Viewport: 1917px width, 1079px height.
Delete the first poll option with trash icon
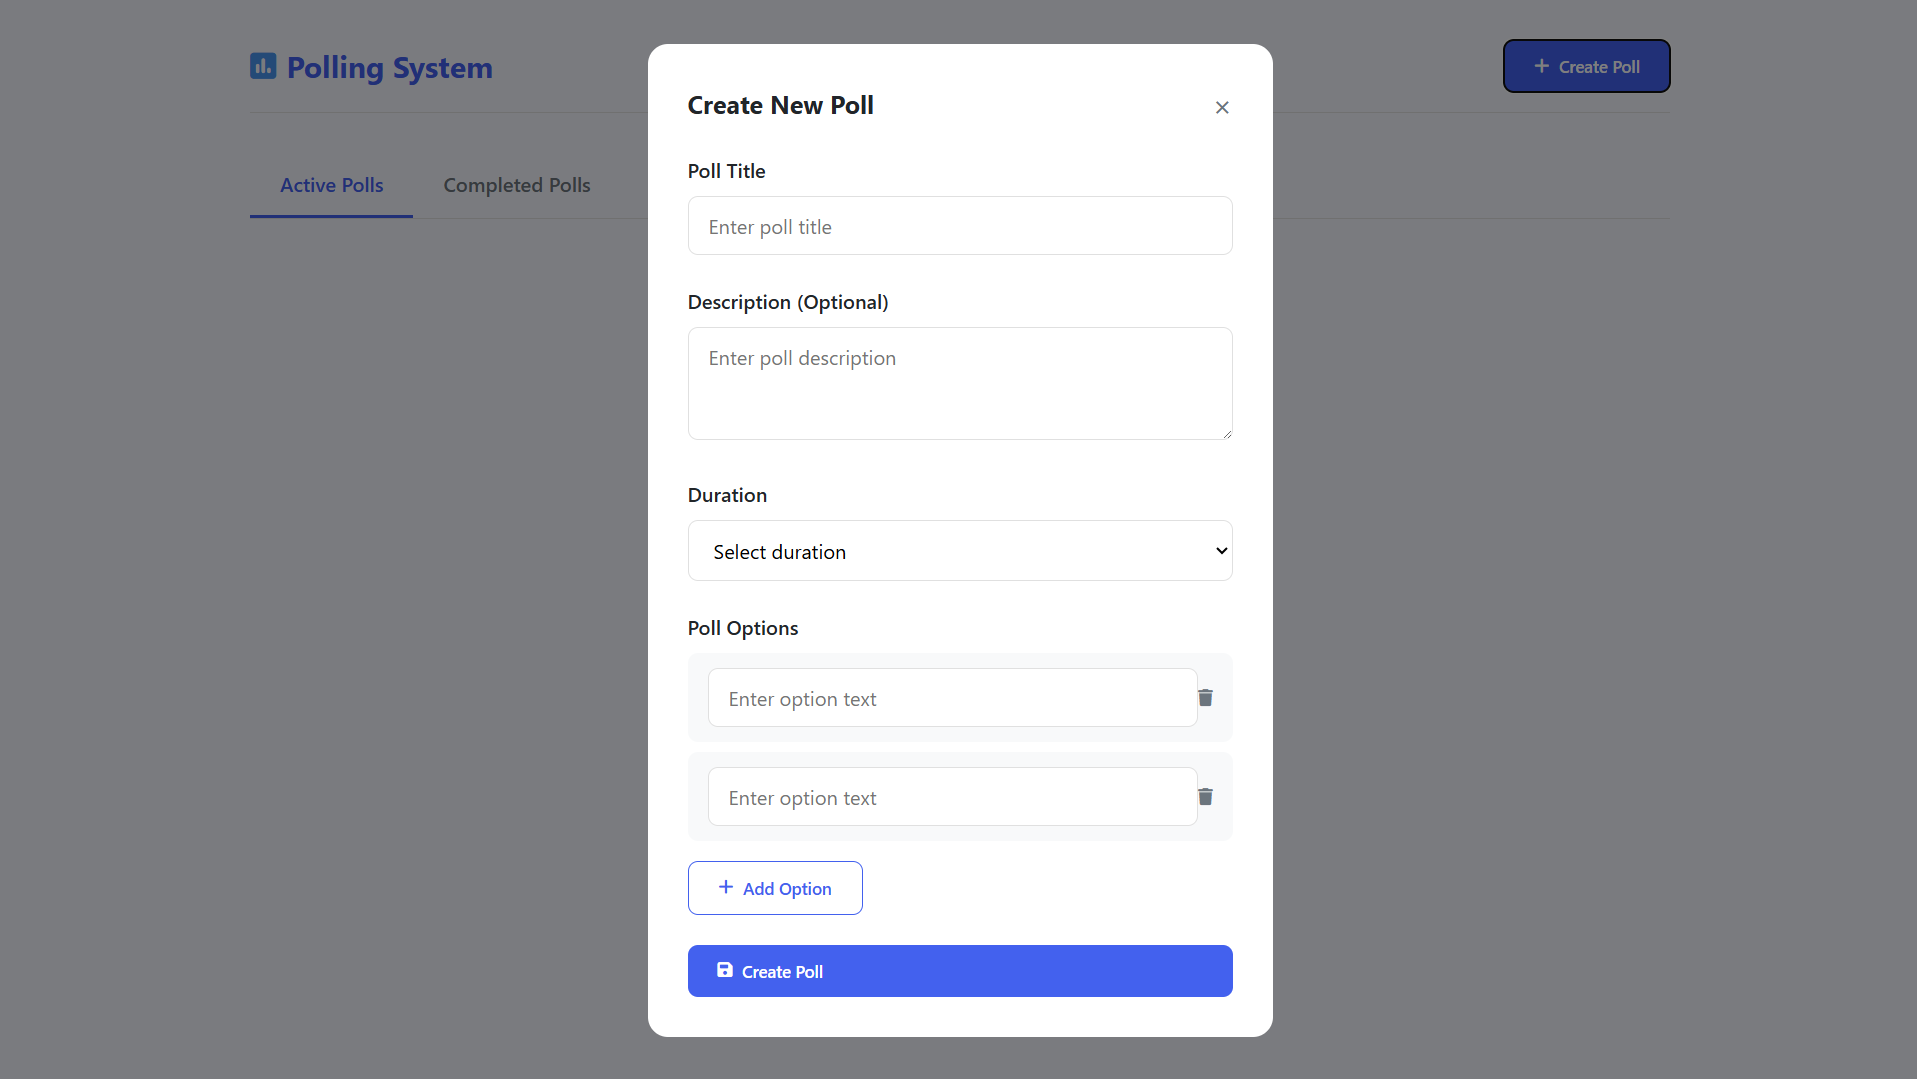(x=1206, y=698)
